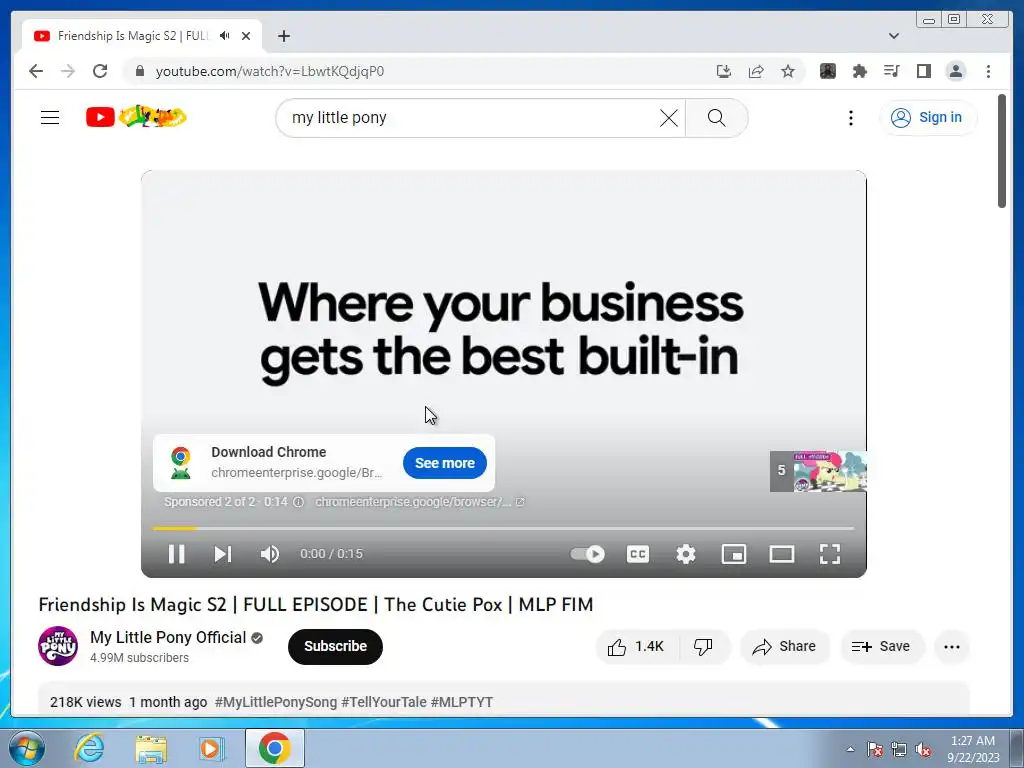Click the Share button
The width and height of the screenshot is (1024, 768).
(784, 647)
